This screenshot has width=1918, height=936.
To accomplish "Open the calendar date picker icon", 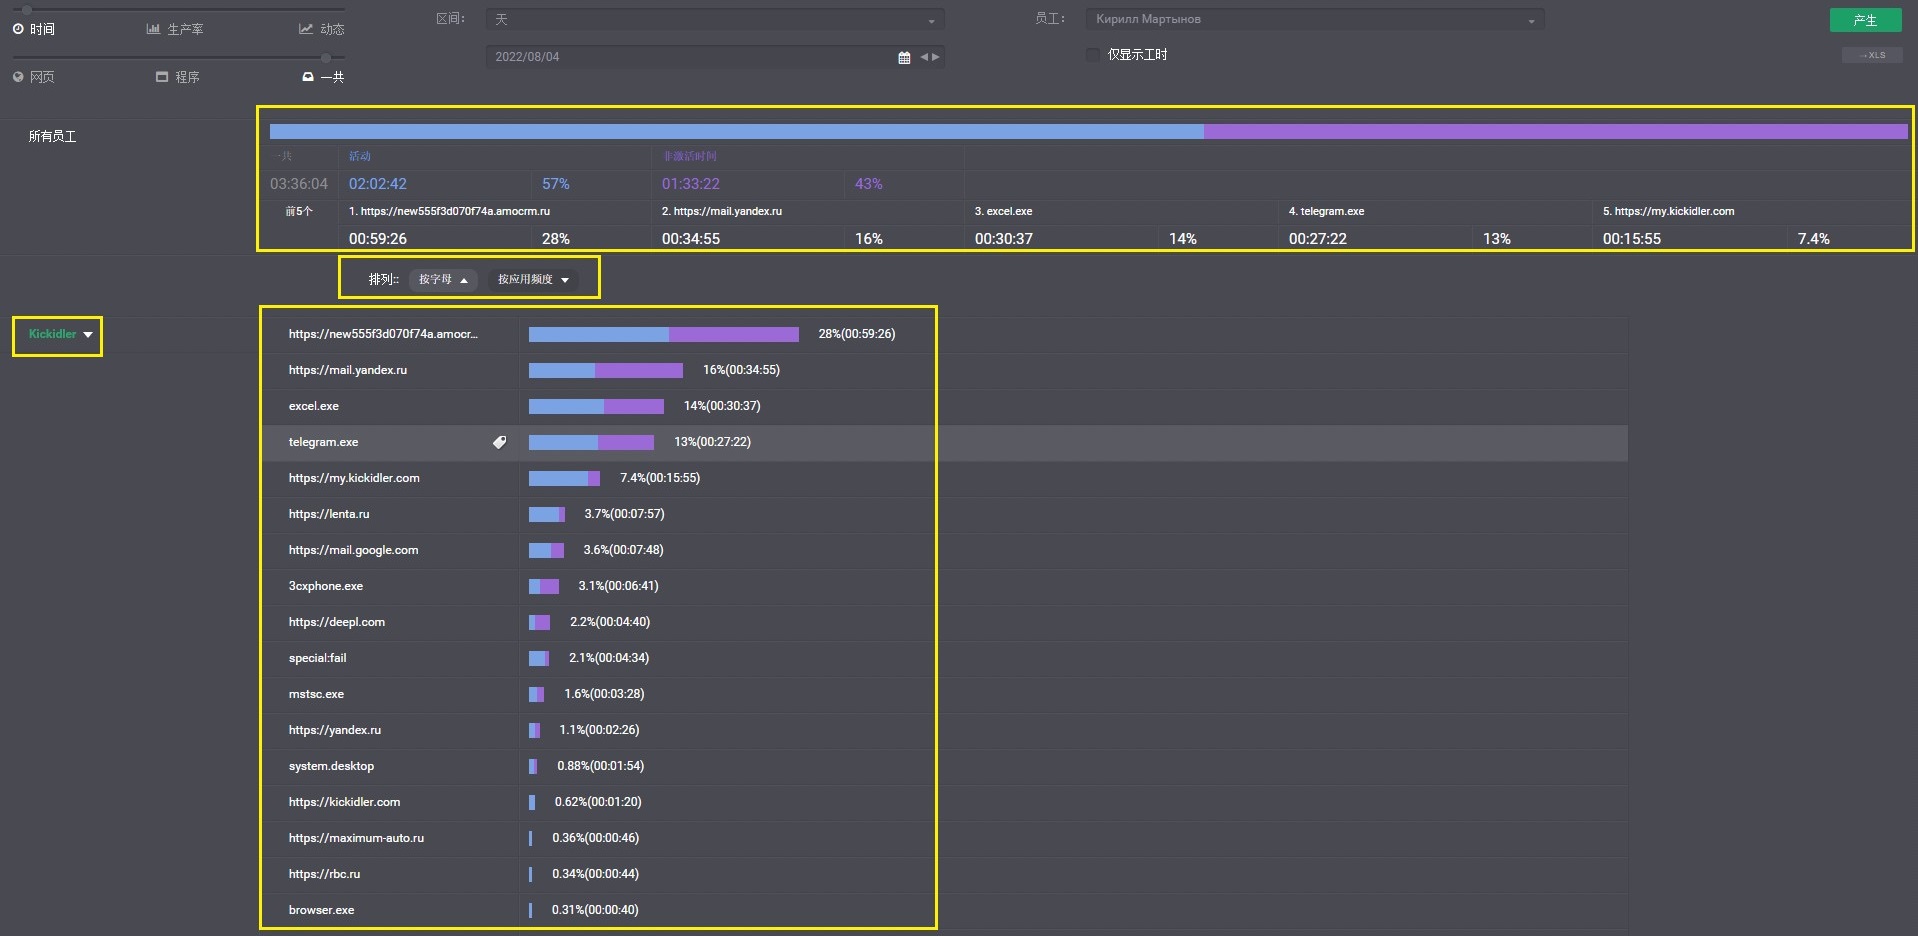I will tap(904, 57).
